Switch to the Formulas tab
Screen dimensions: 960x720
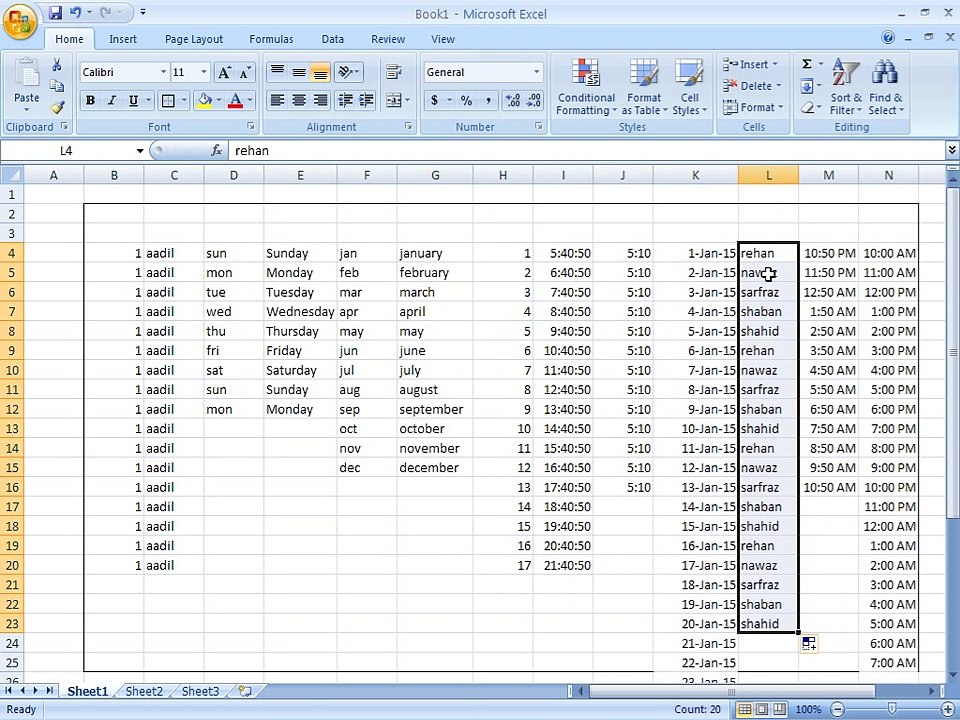coord(271,39)
